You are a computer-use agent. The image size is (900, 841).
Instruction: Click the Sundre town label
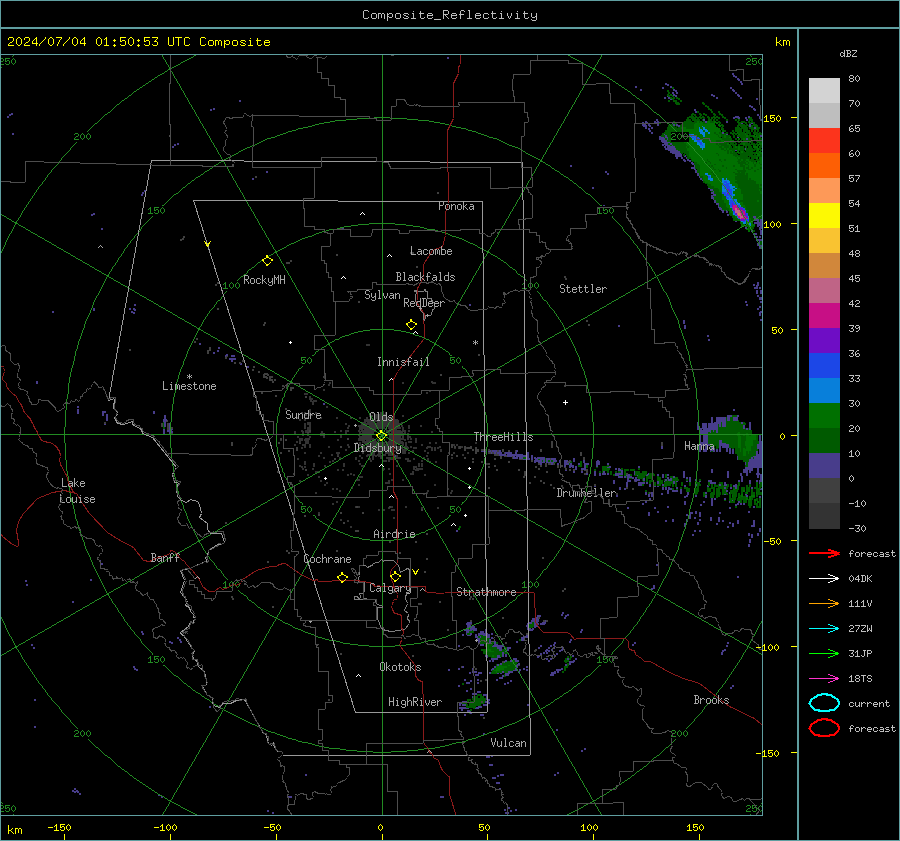(304, 415)
